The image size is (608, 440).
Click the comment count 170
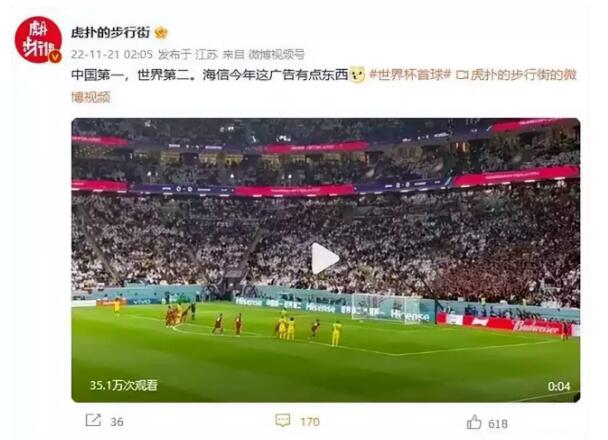[x=310, y=421]
